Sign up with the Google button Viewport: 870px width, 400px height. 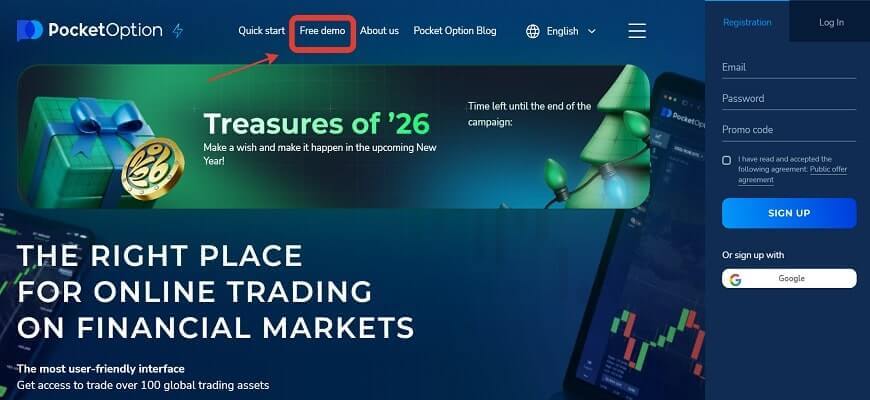pyautogui.click(x=789, y=279)
